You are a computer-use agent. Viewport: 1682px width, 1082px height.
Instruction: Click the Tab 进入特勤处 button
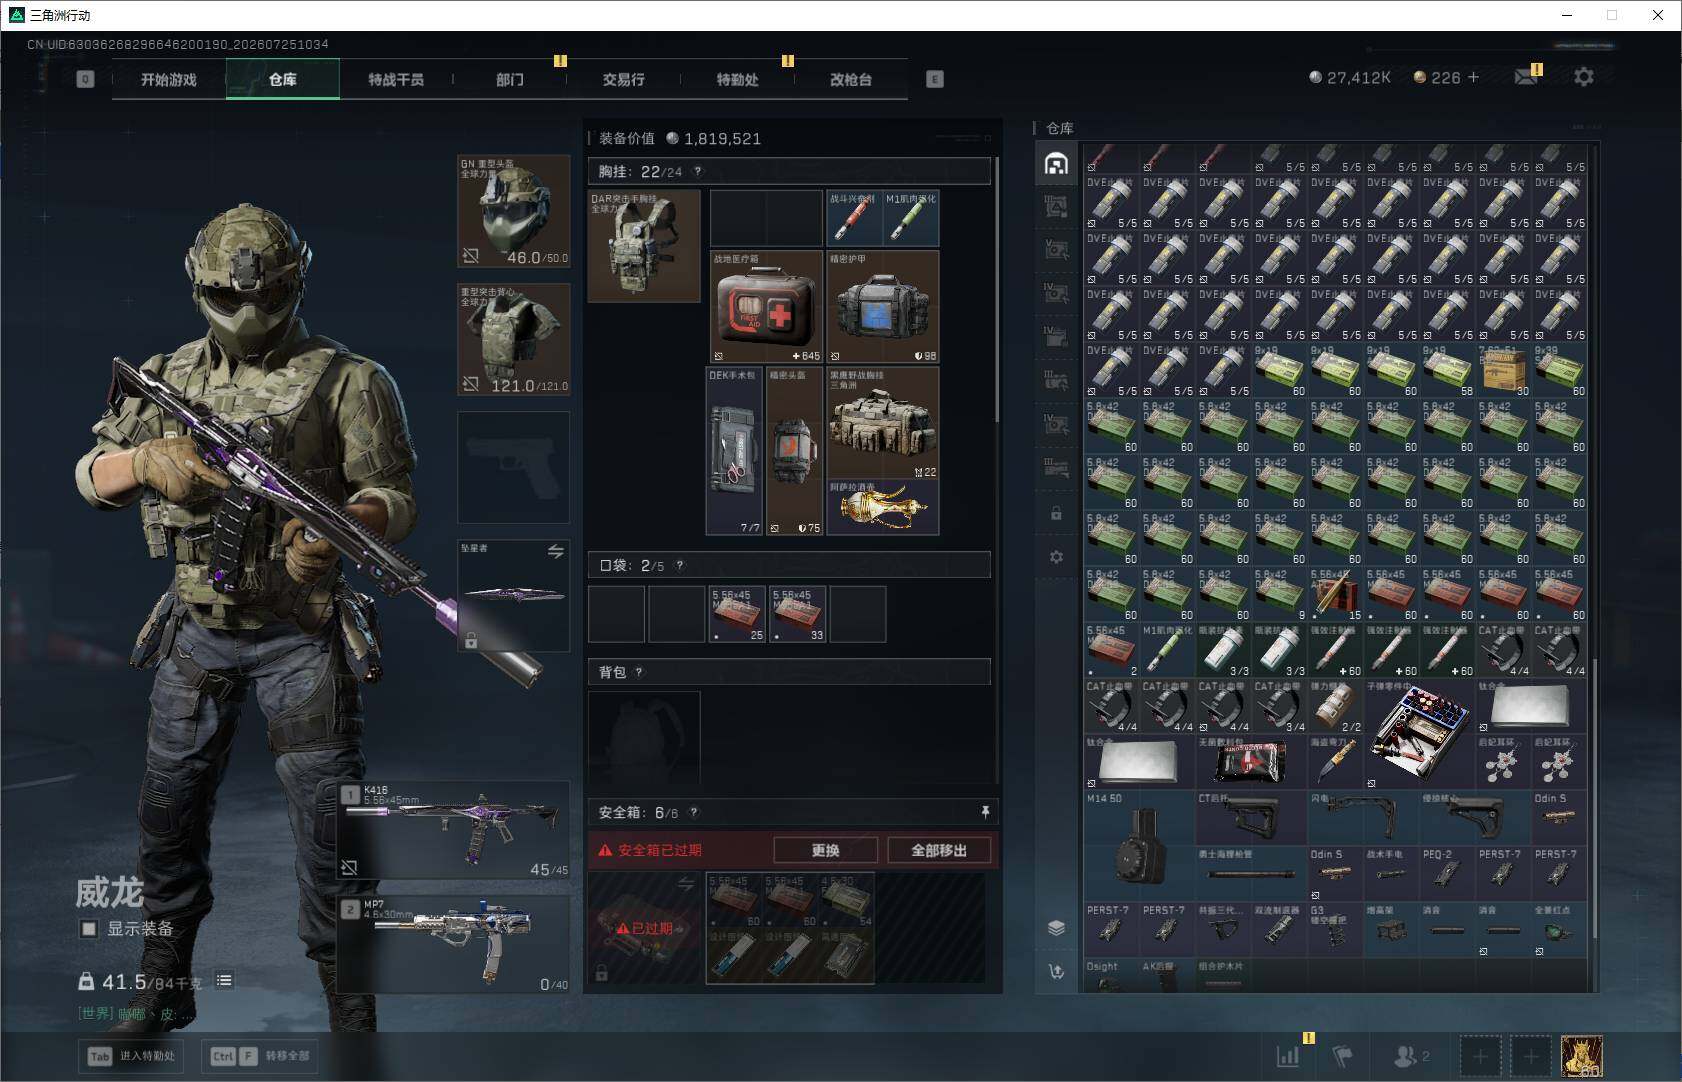click(x=132, y=1055)
